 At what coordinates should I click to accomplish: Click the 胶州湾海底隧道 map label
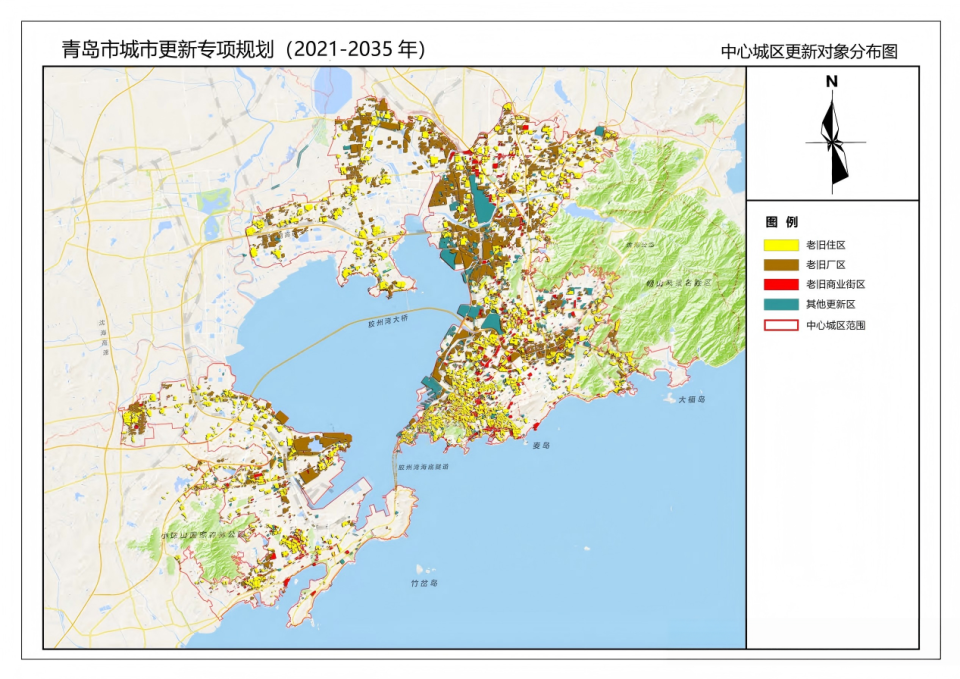pyautogui.click(x=423, y=467)
